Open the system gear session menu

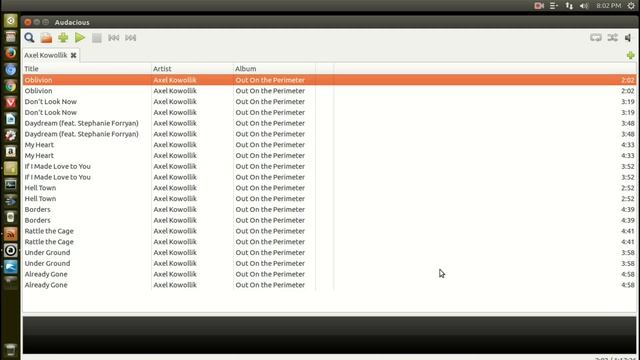coord(631,6)
